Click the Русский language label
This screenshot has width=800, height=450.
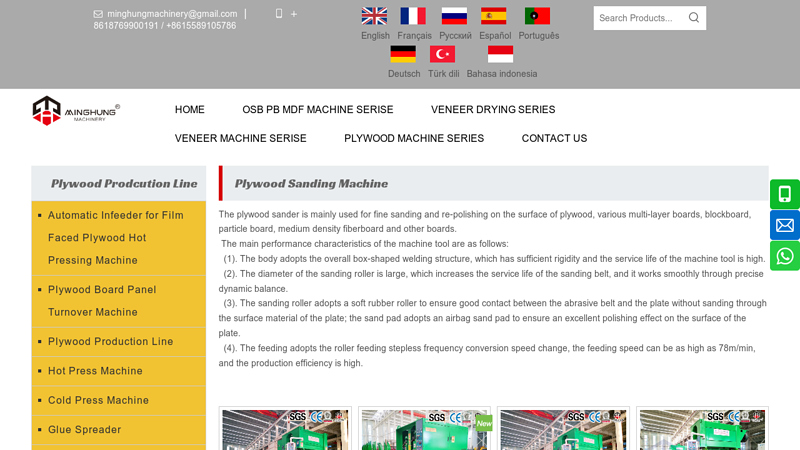(x=455, y=36)
